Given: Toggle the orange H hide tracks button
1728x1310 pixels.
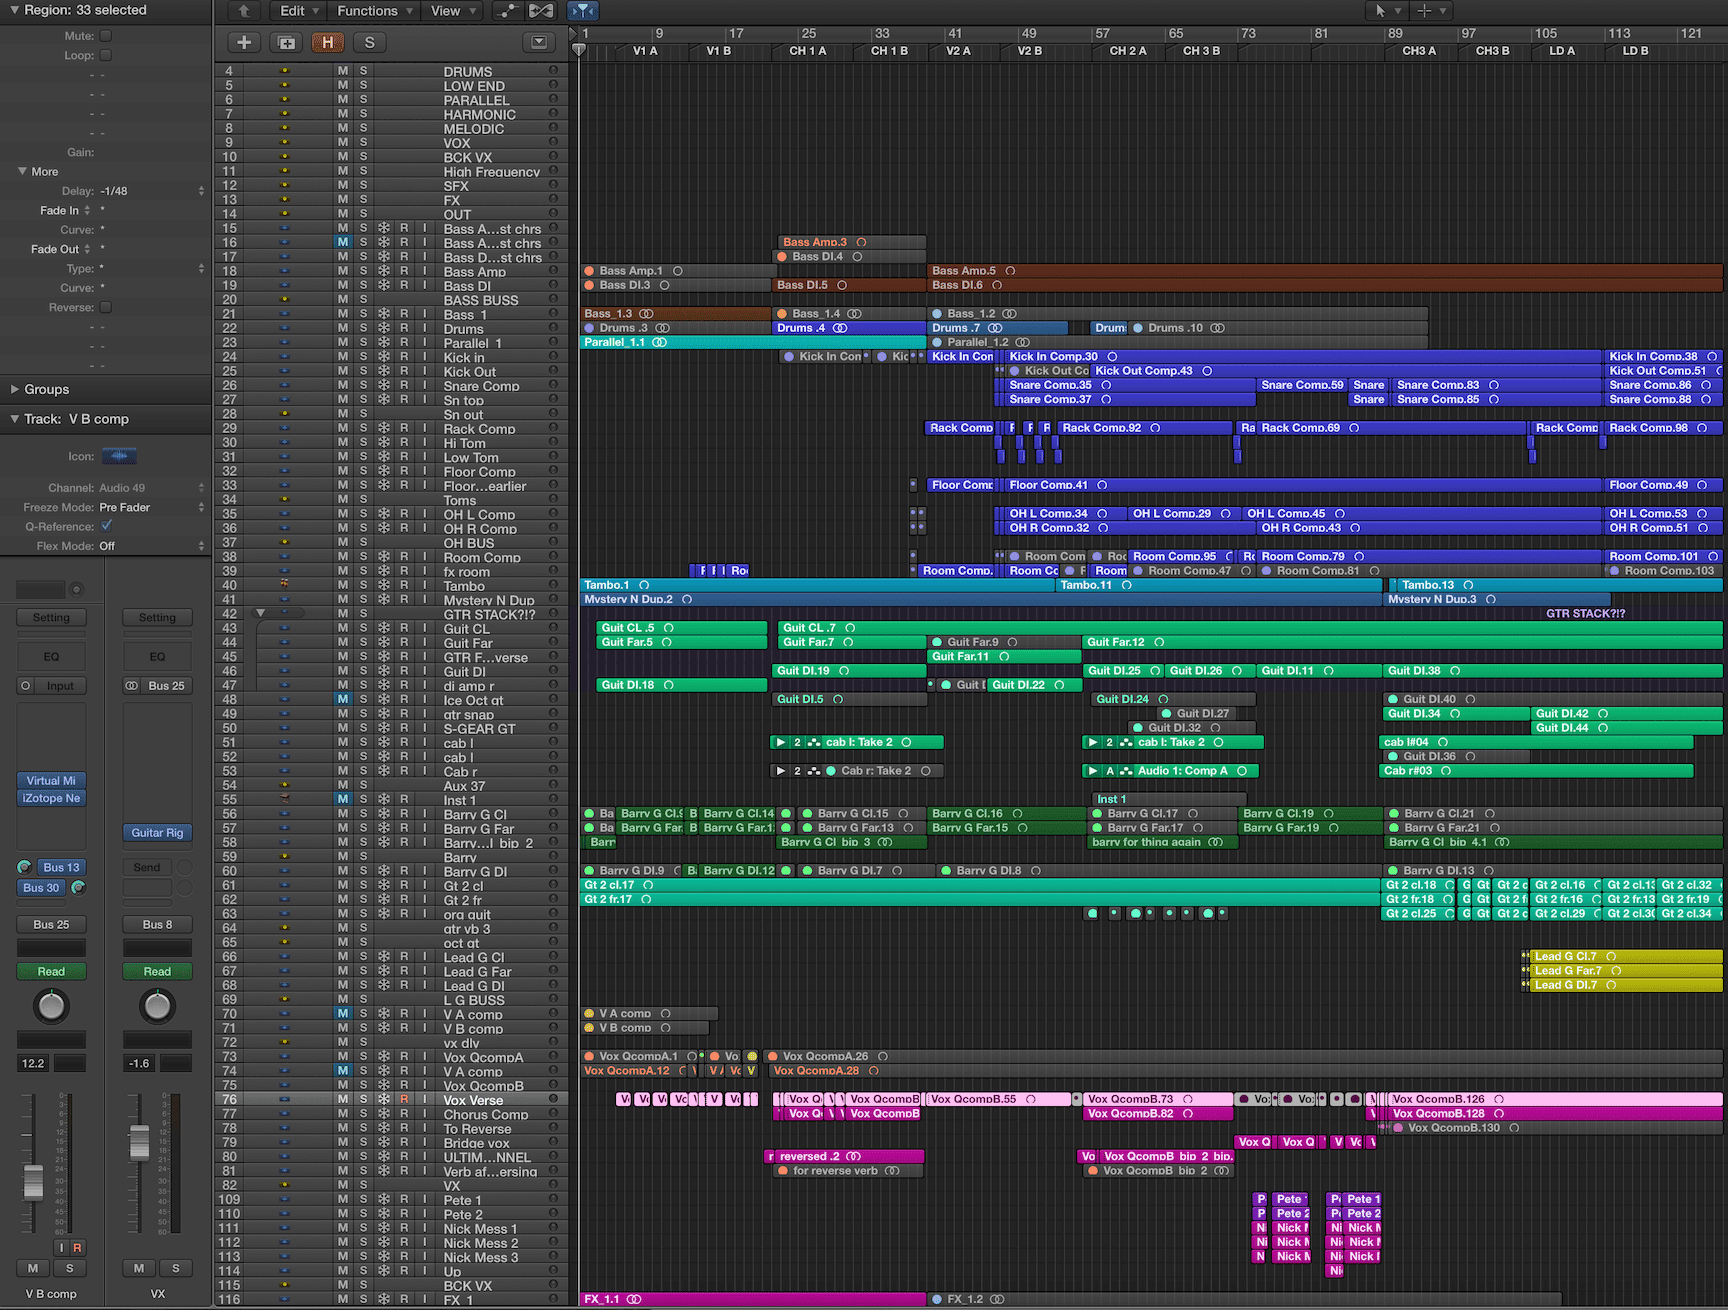Looking at the screenshot, I should (328, 42).
